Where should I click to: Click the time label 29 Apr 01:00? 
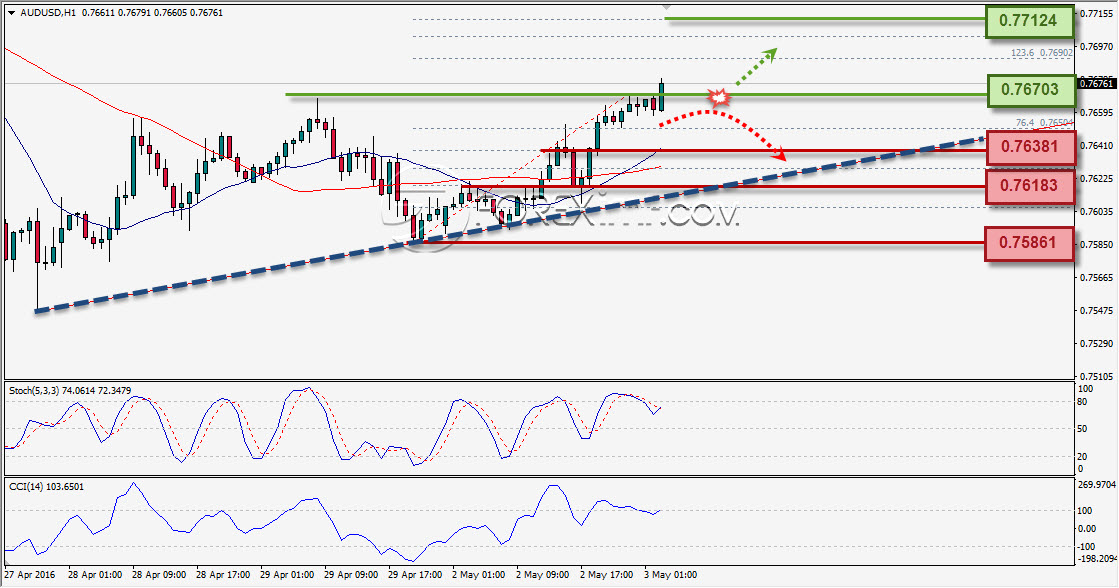[287, 574]
